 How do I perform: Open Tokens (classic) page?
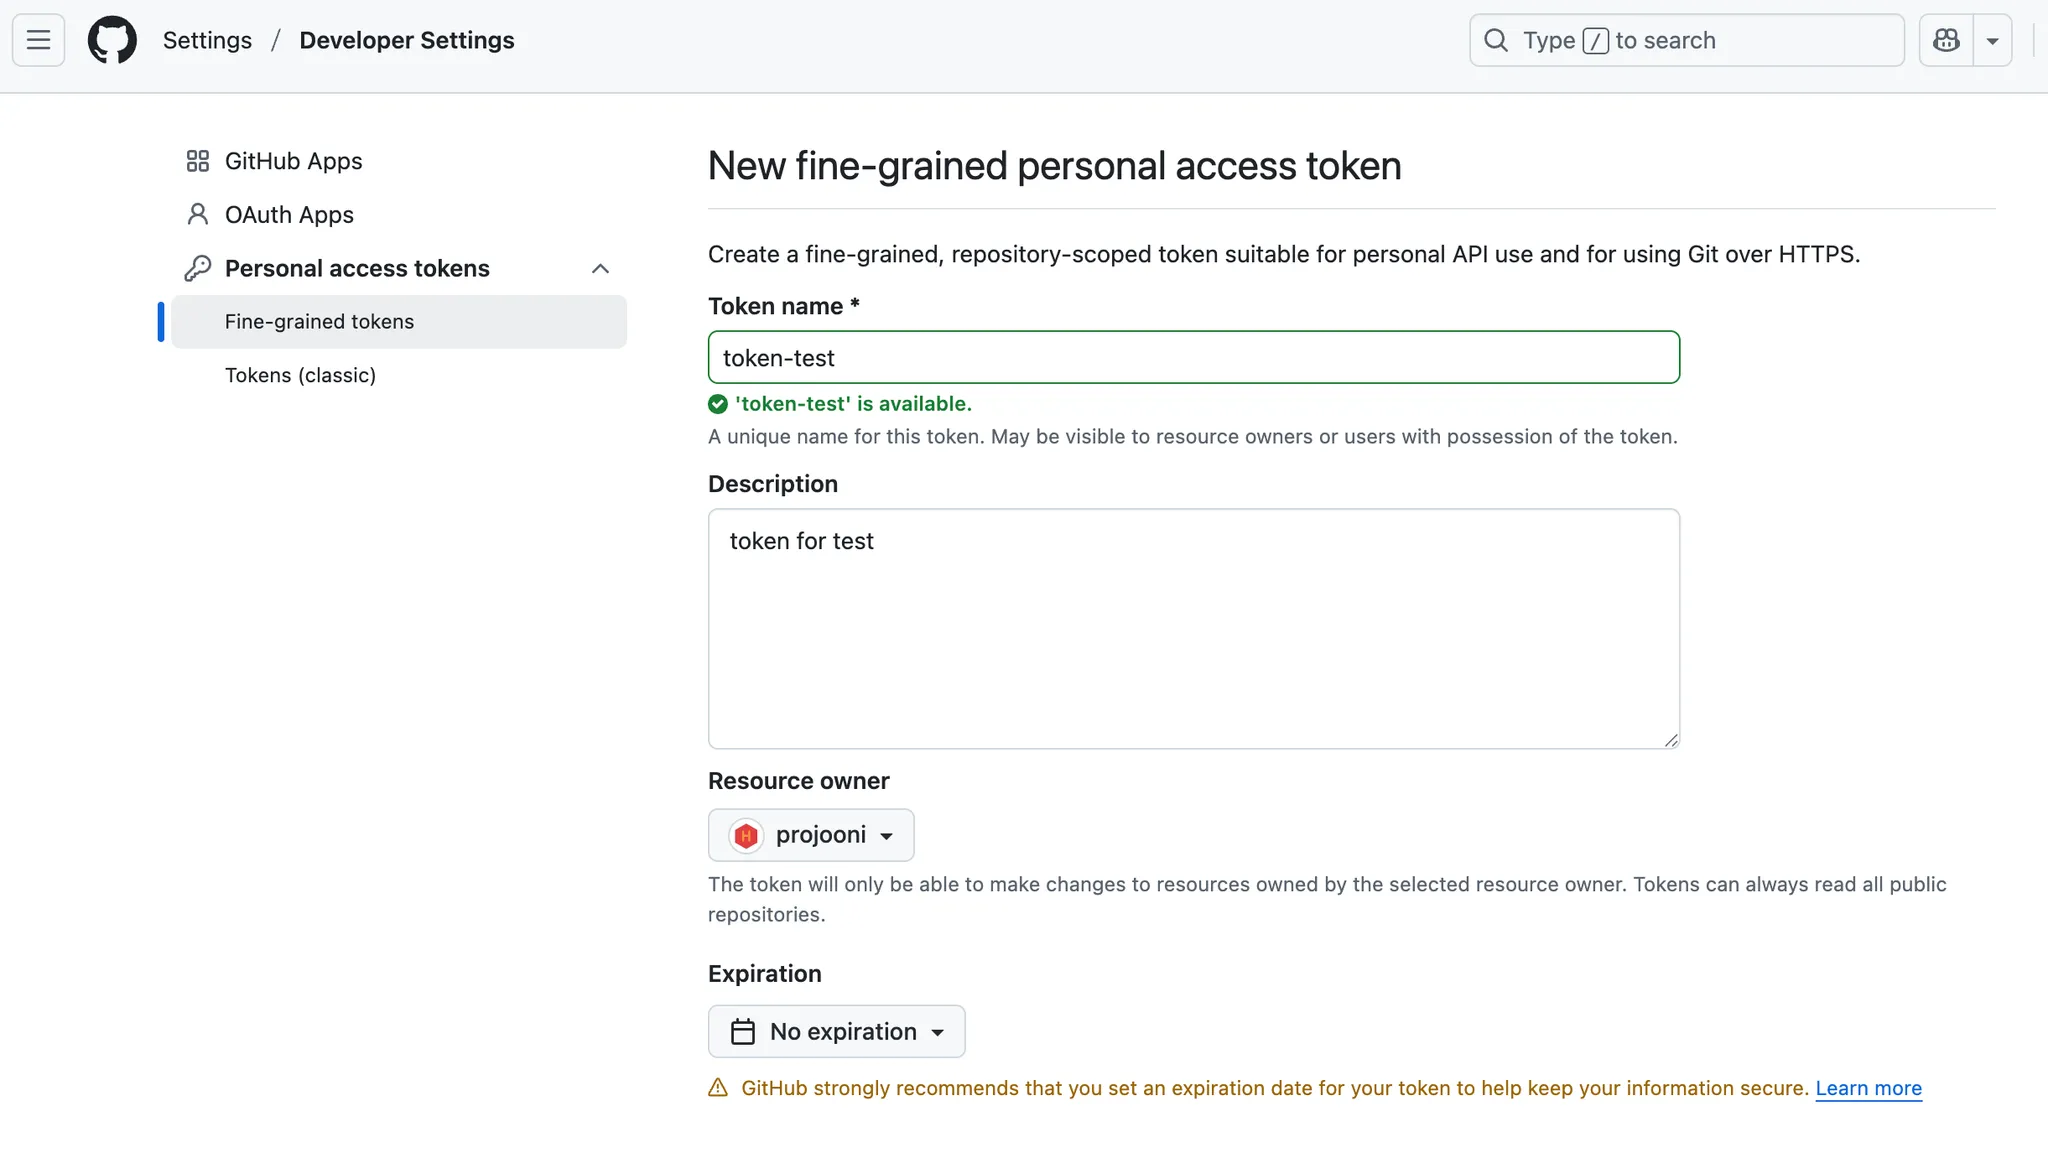[300, 375]
